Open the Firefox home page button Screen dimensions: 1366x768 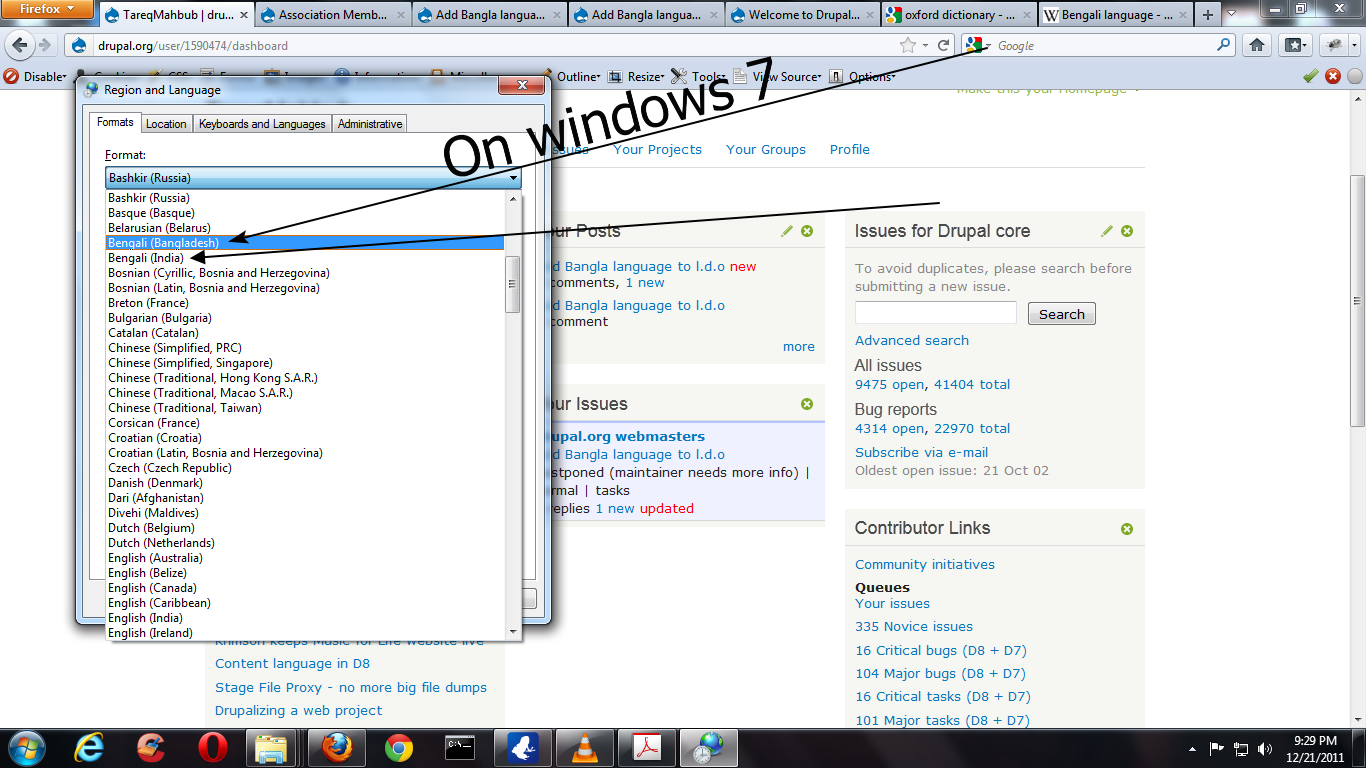tap(1257, 45)
